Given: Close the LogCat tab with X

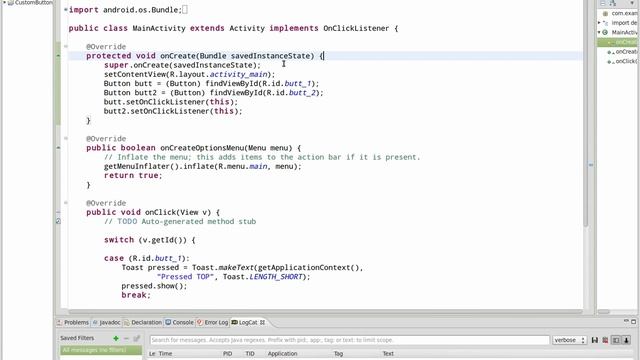Looking at the screenshot, I should pyautogui.click(x=262, y=322).
